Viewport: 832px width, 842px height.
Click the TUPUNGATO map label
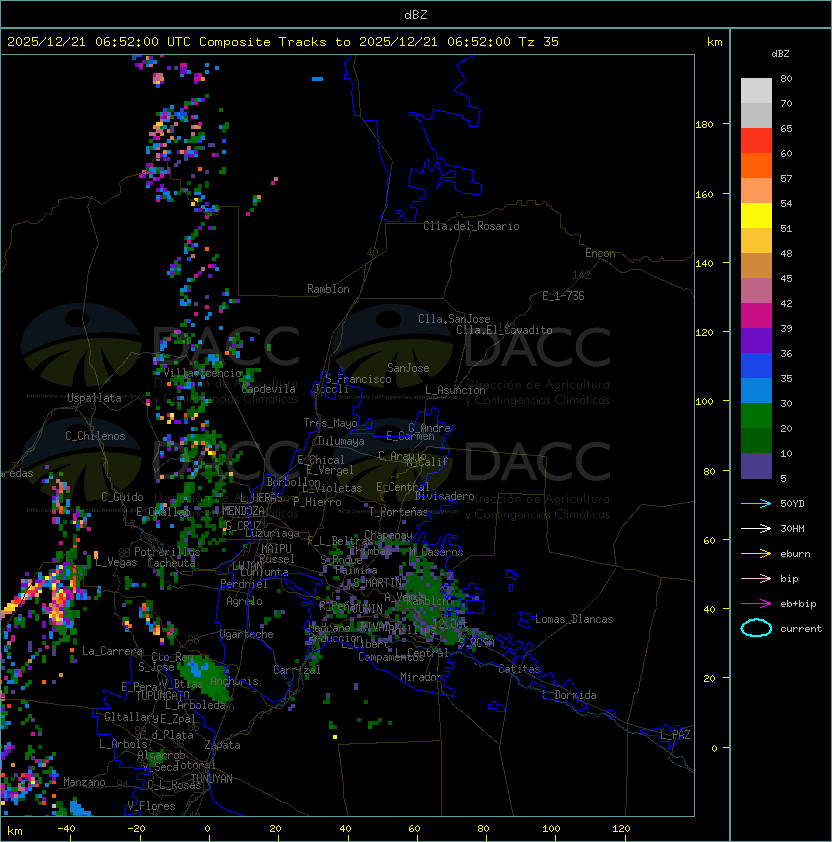pyautogui.click(x=162, y=695)
